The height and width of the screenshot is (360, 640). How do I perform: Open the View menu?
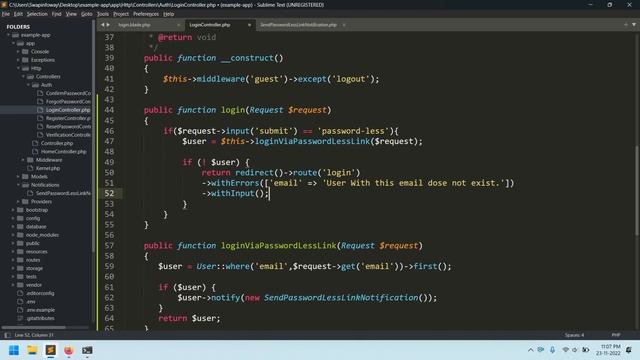tap(71, 14)
